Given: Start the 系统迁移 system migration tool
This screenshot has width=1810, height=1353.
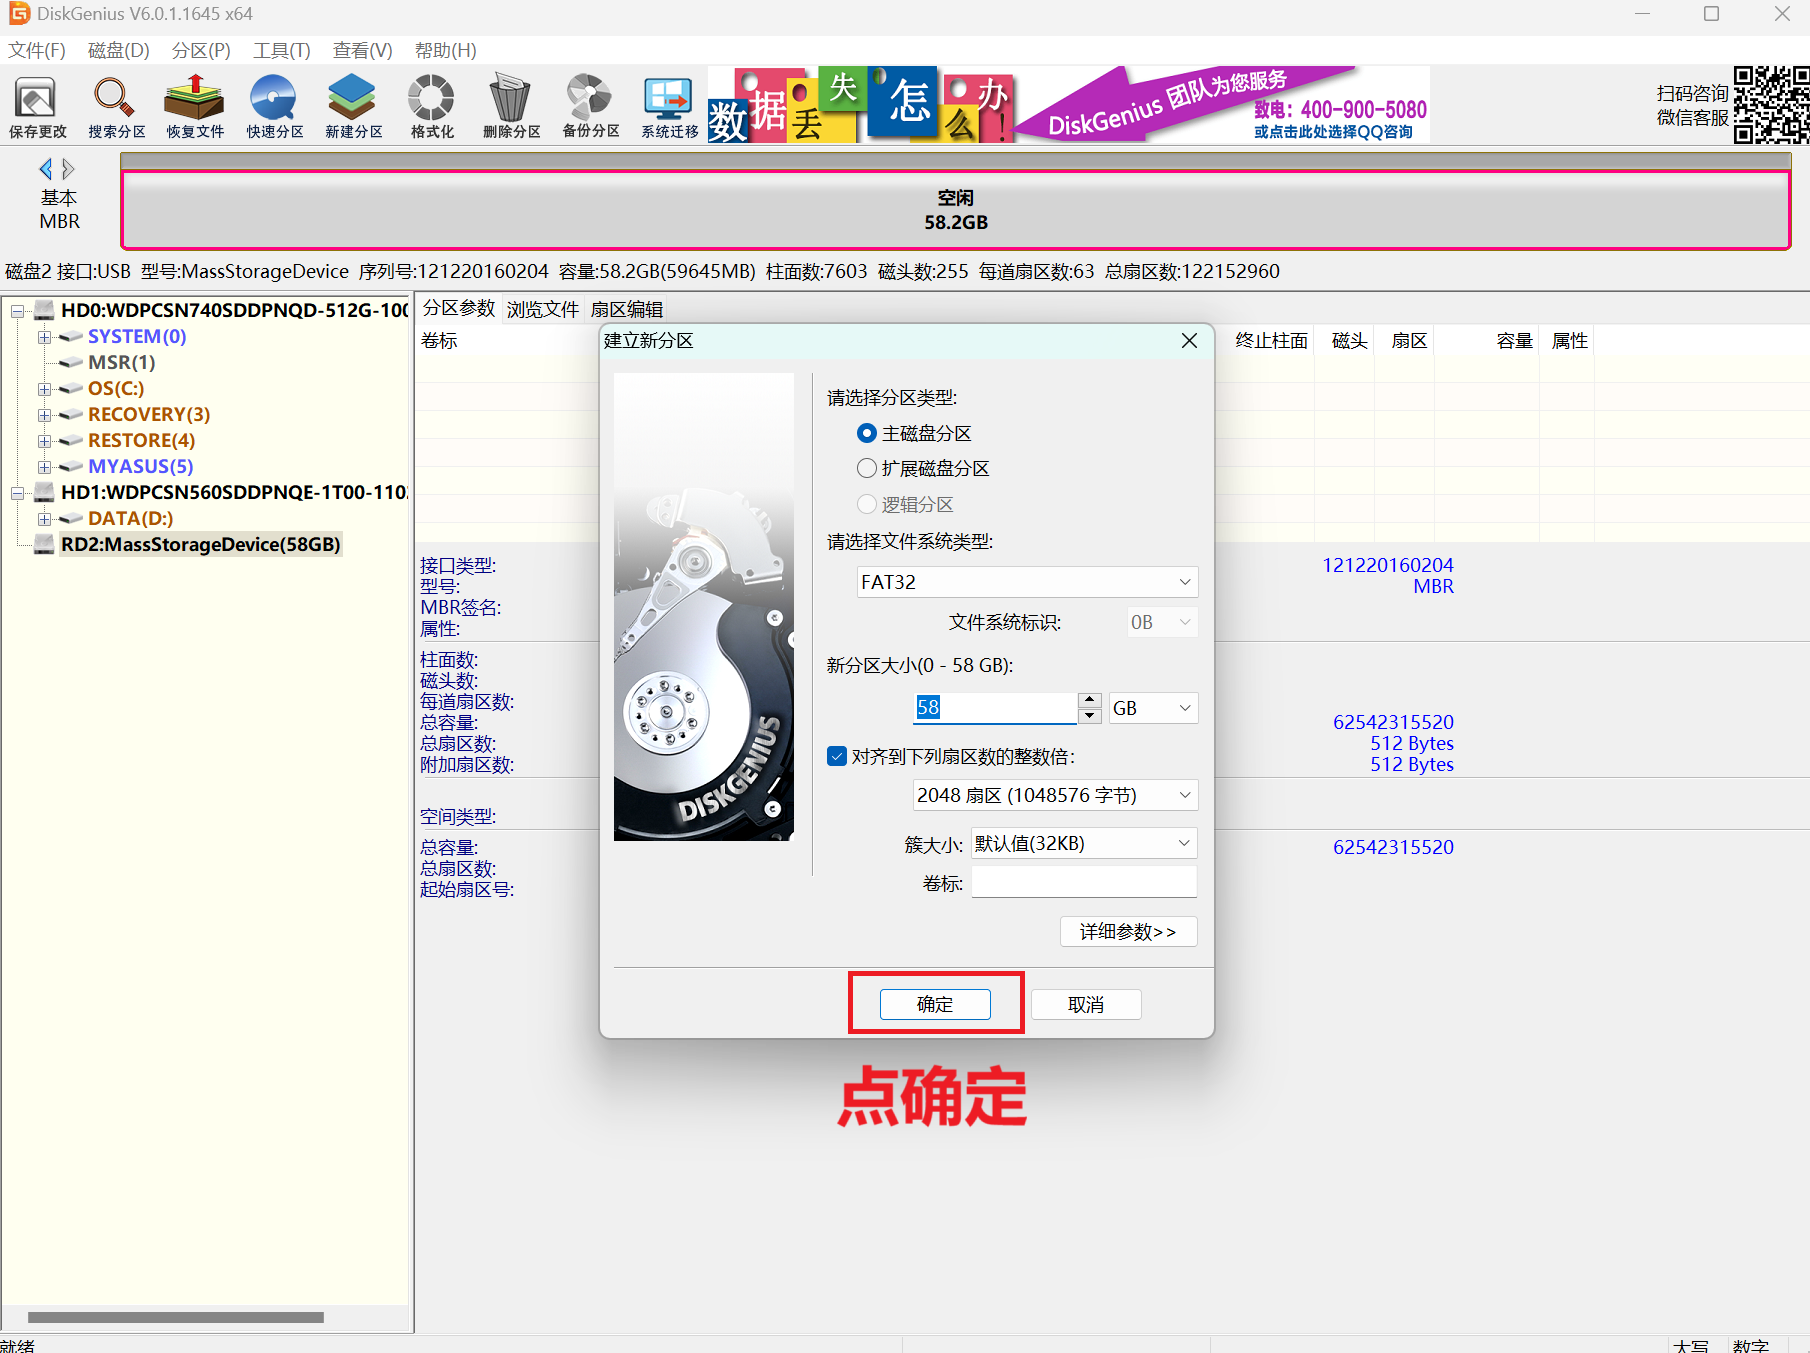Looking at the screenshot, I should click(669, 106).
